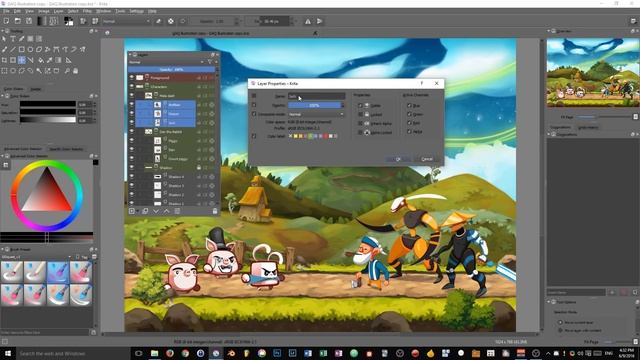Select the Pan hand tool
Image resolution: width=640 pixels, height=360 pixels.
click(76, 71)
